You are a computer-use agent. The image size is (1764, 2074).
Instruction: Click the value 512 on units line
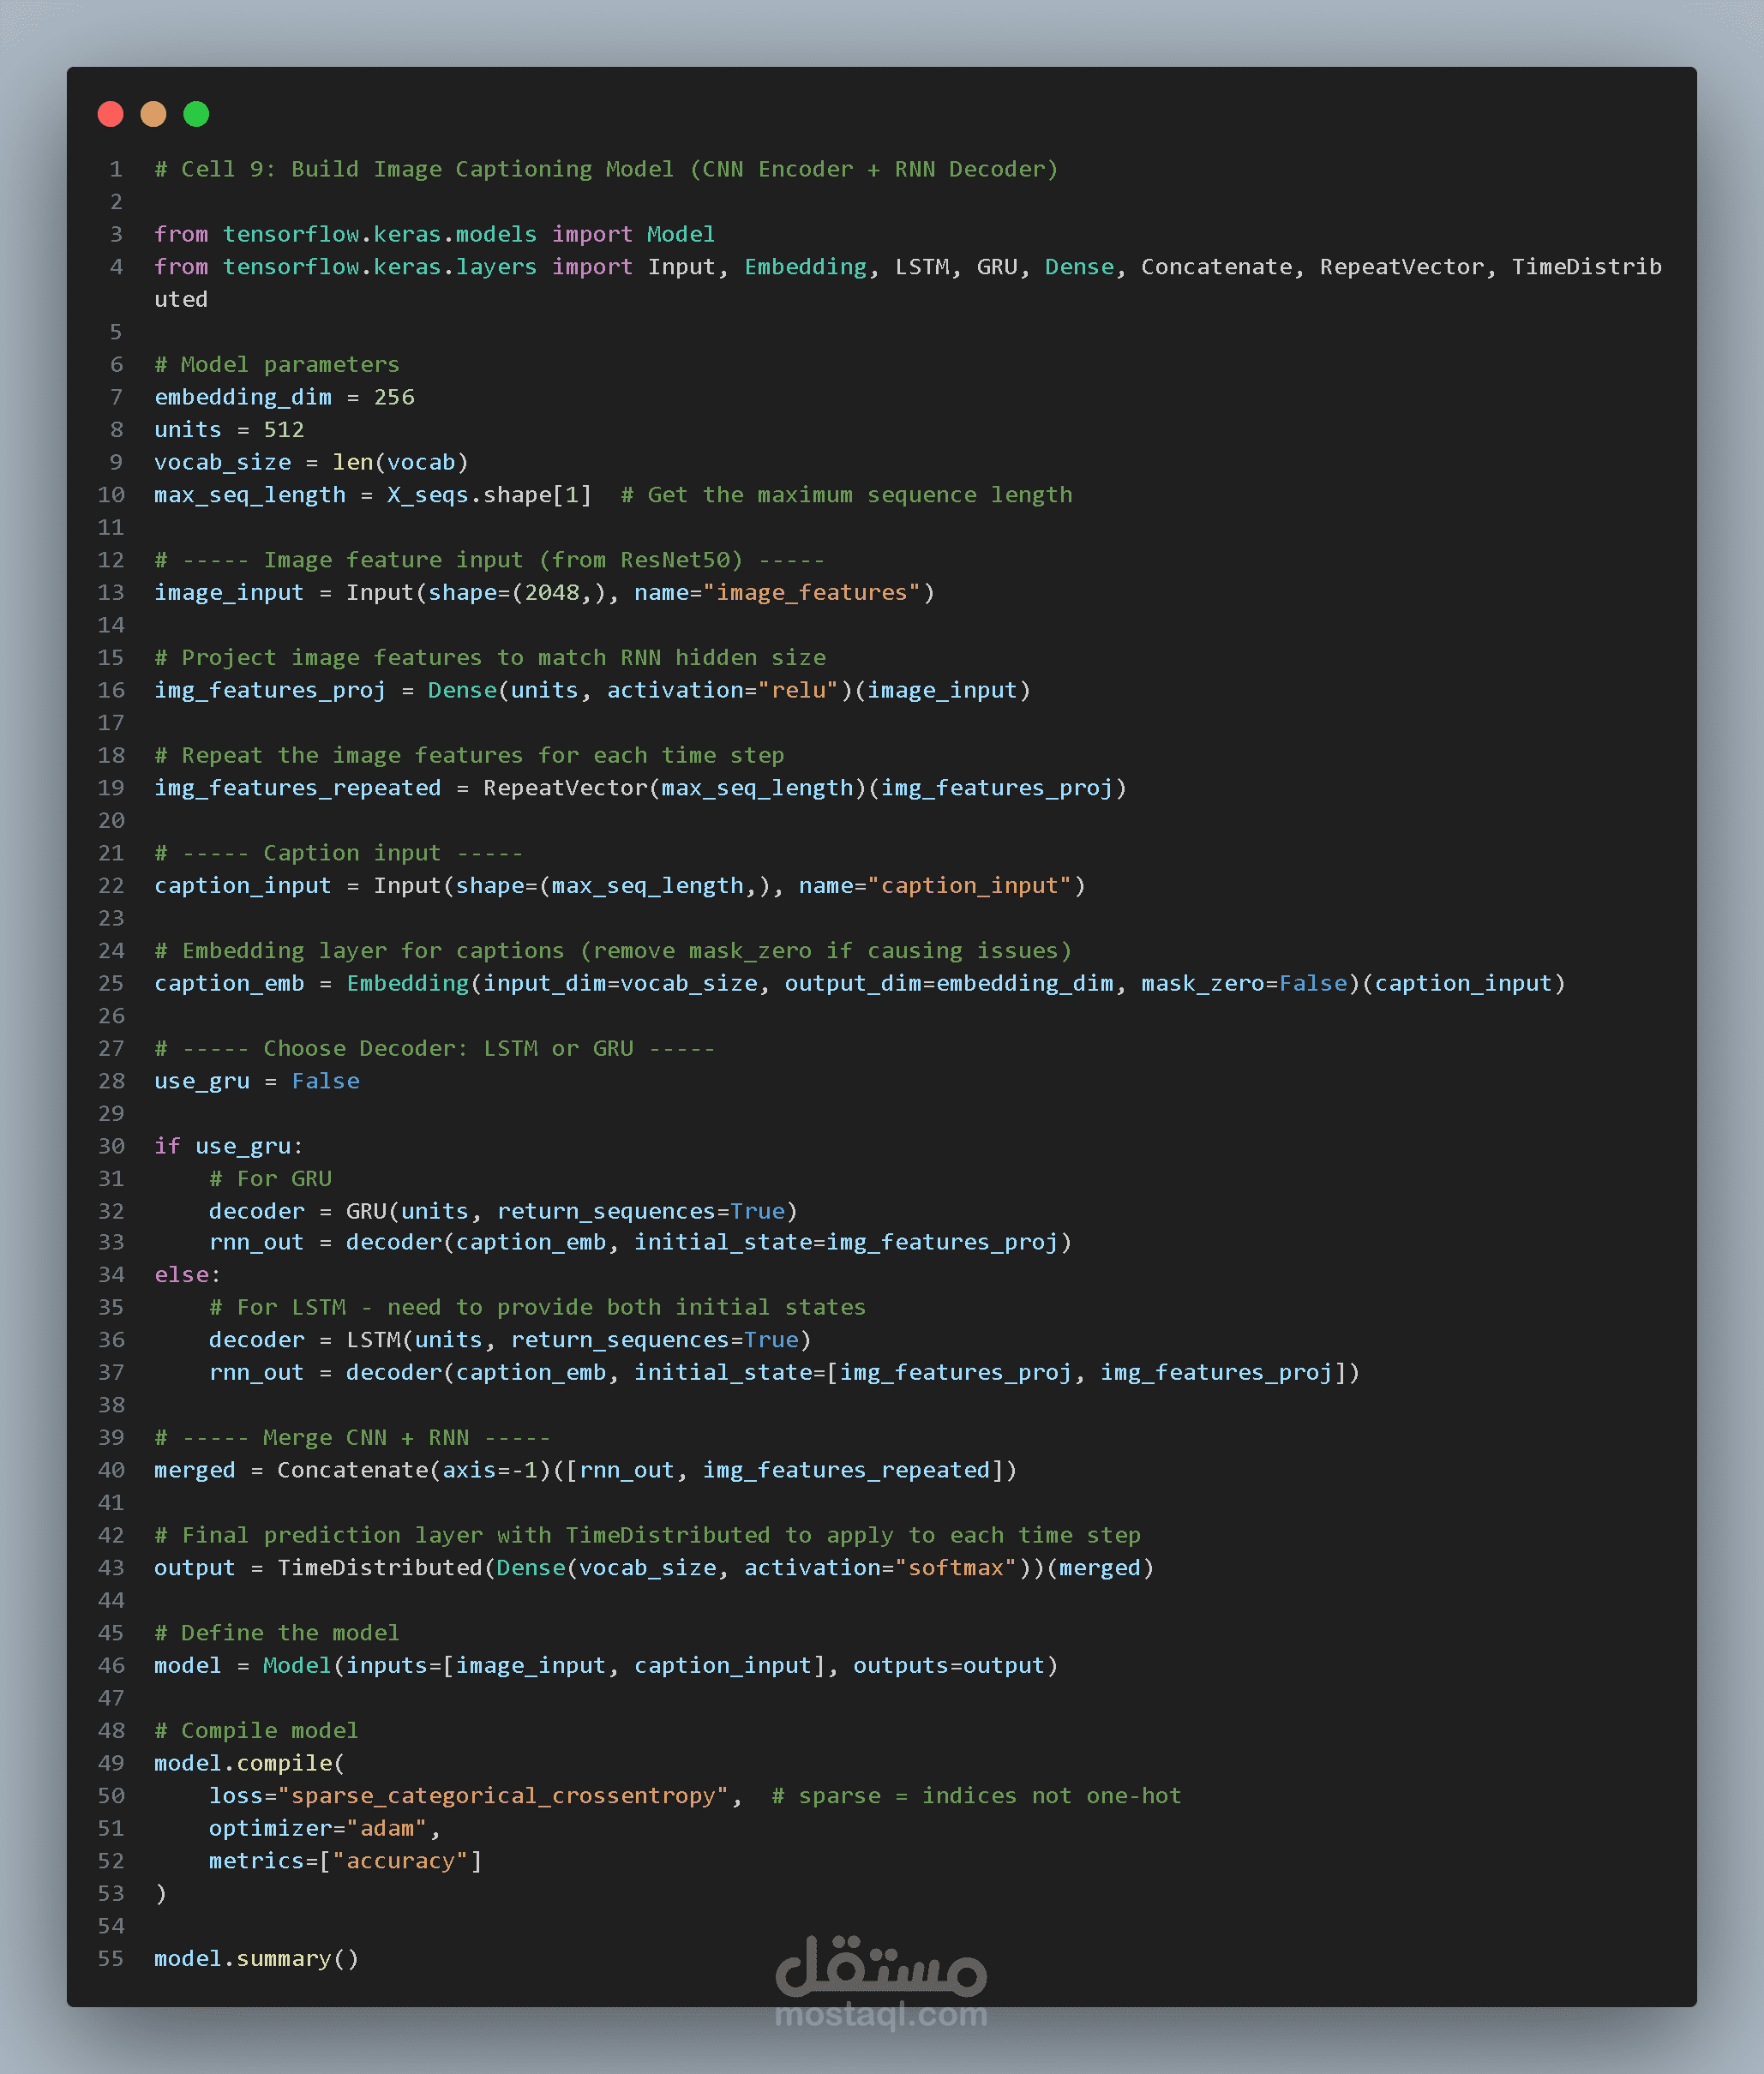coord(283,430)
